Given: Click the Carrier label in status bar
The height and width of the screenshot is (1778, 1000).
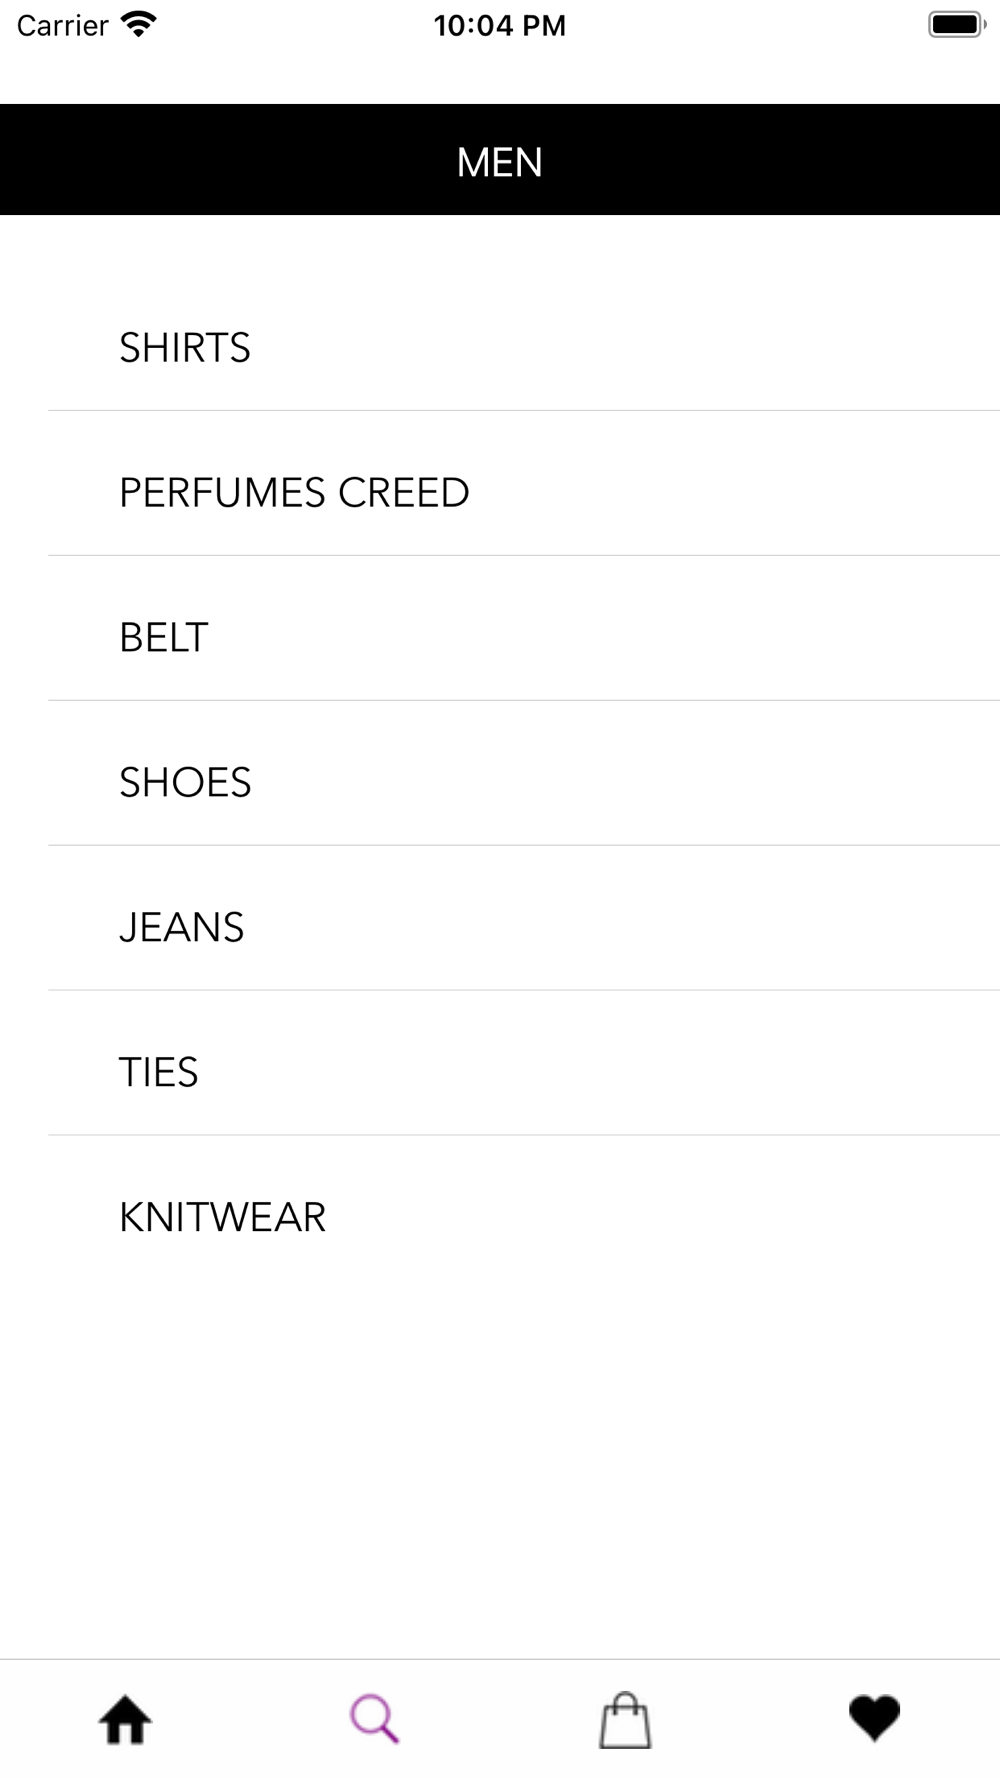Looking at the screenshot, I should 63,25.
